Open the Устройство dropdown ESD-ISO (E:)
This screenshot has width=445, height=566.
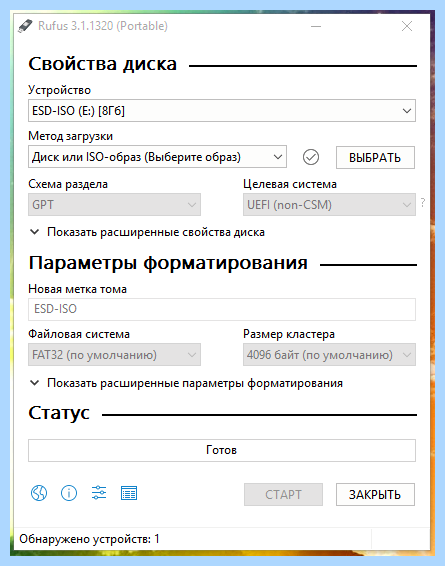(222, 110)
